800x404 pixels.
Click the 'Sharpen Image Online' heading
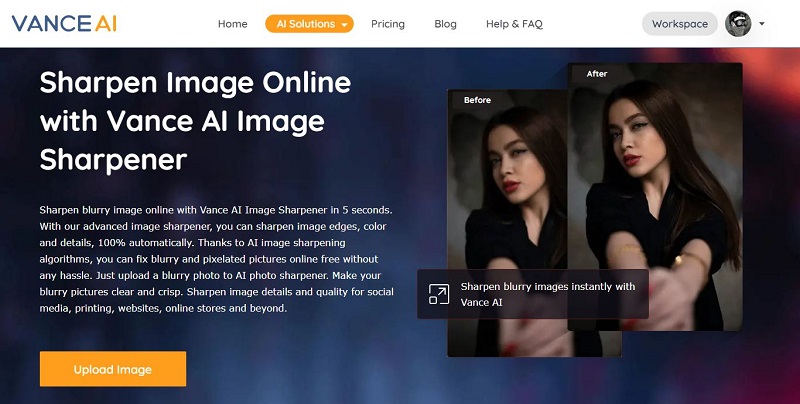point(195,121)
